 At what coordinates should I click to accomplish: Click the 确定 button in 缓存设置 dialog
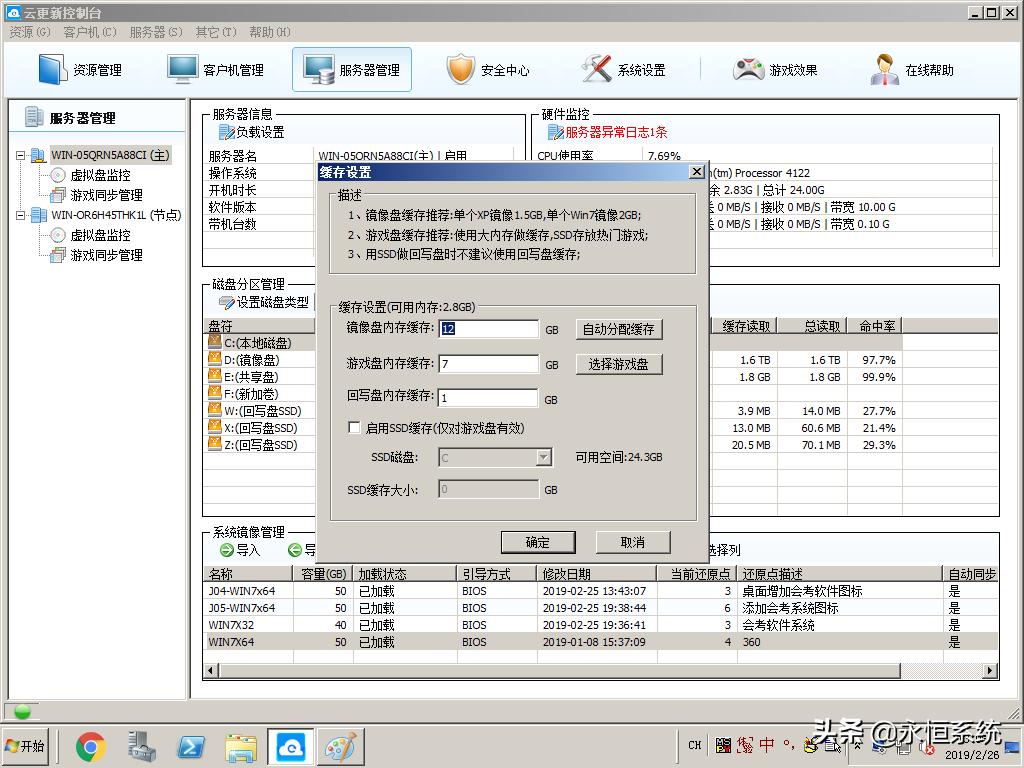[x=538, y=542]
